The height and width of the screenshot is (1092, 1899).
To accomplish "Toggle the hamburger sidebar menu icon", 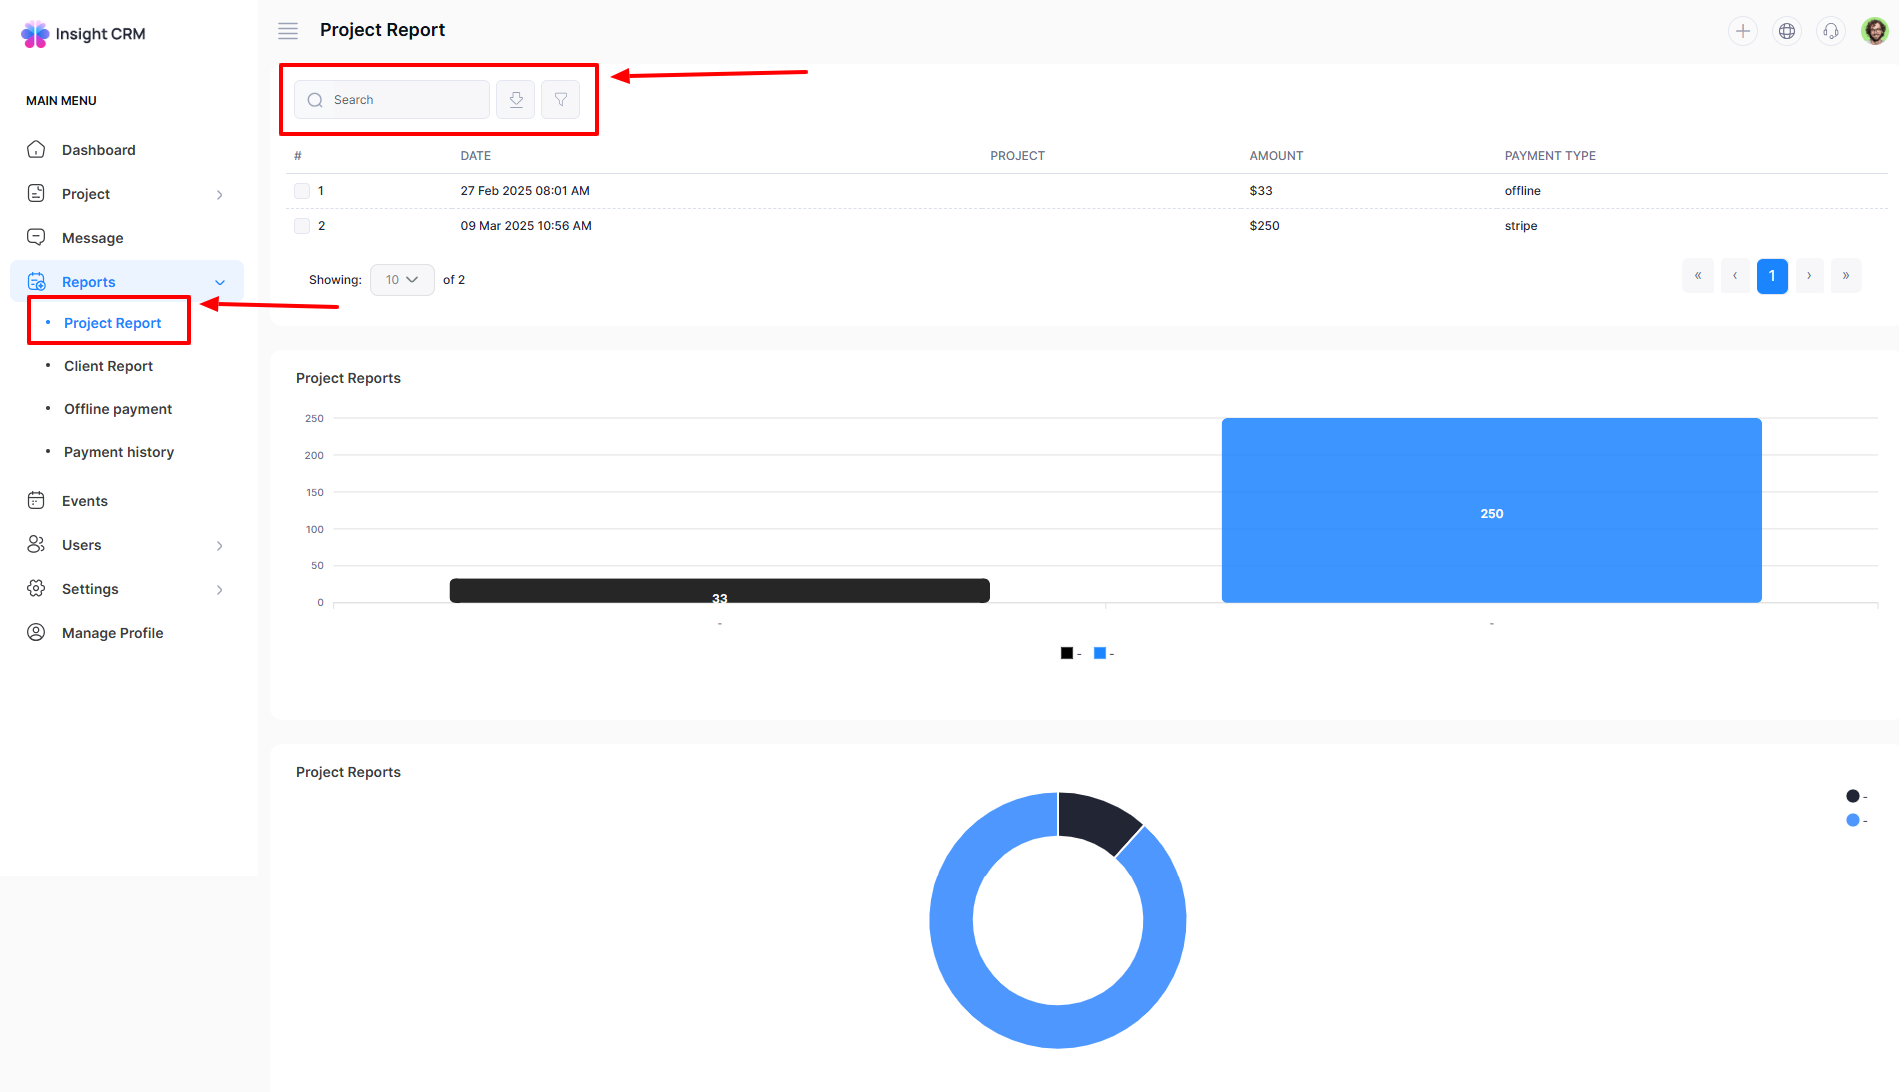I will (288, 31).
